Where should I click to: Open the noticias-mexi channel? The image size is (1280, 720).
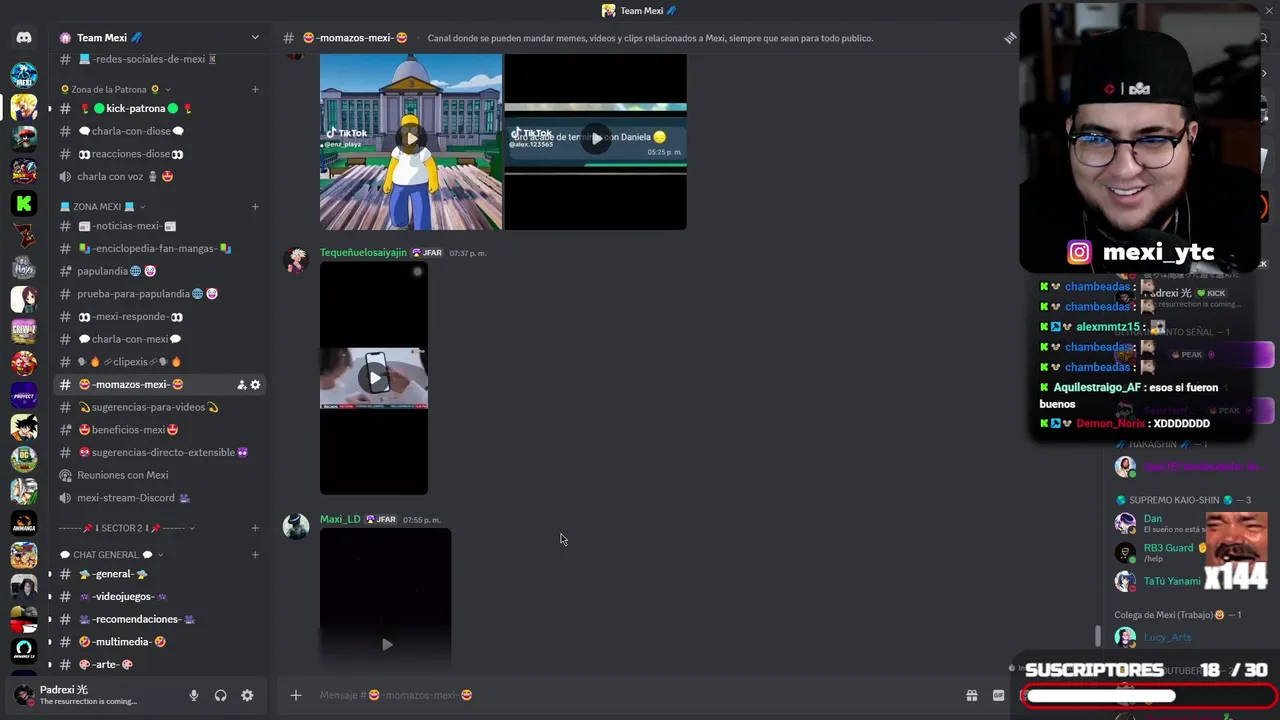coord(158,226)
